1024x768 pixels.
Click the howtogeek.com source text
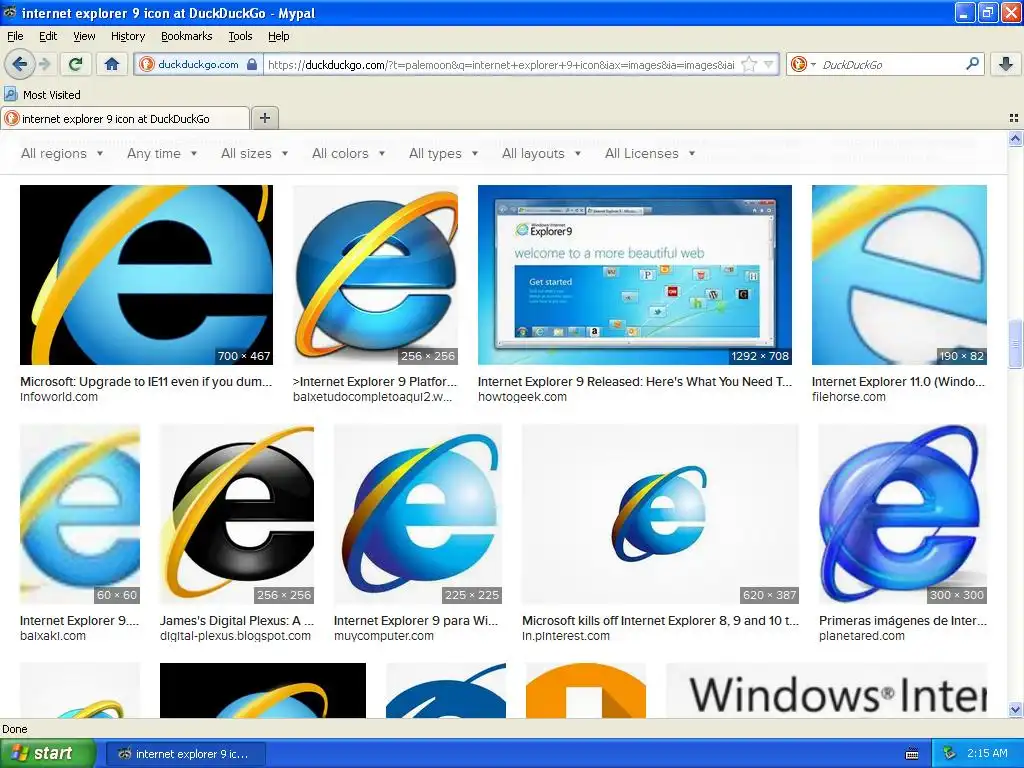522,397
